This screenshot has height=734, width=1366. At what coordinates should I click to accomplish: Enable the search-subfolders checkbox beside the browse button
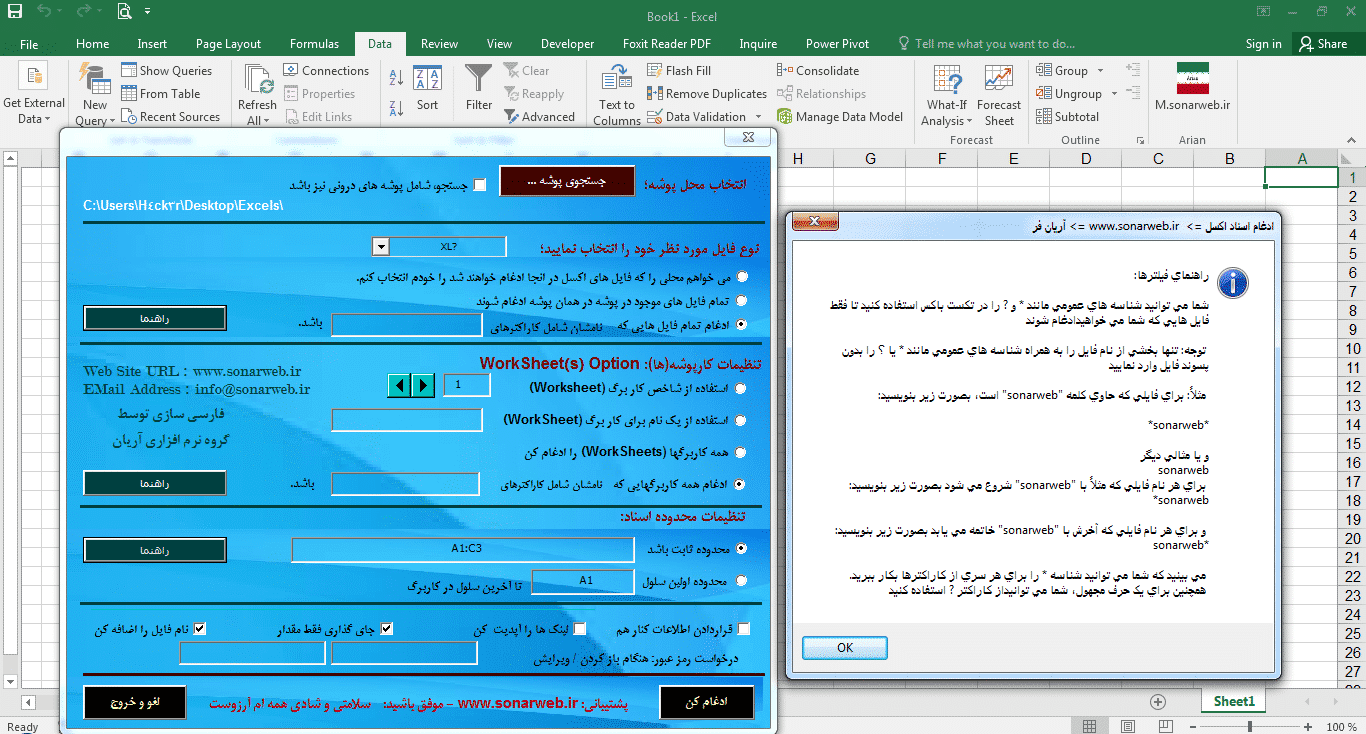click(x=480, y=185)
